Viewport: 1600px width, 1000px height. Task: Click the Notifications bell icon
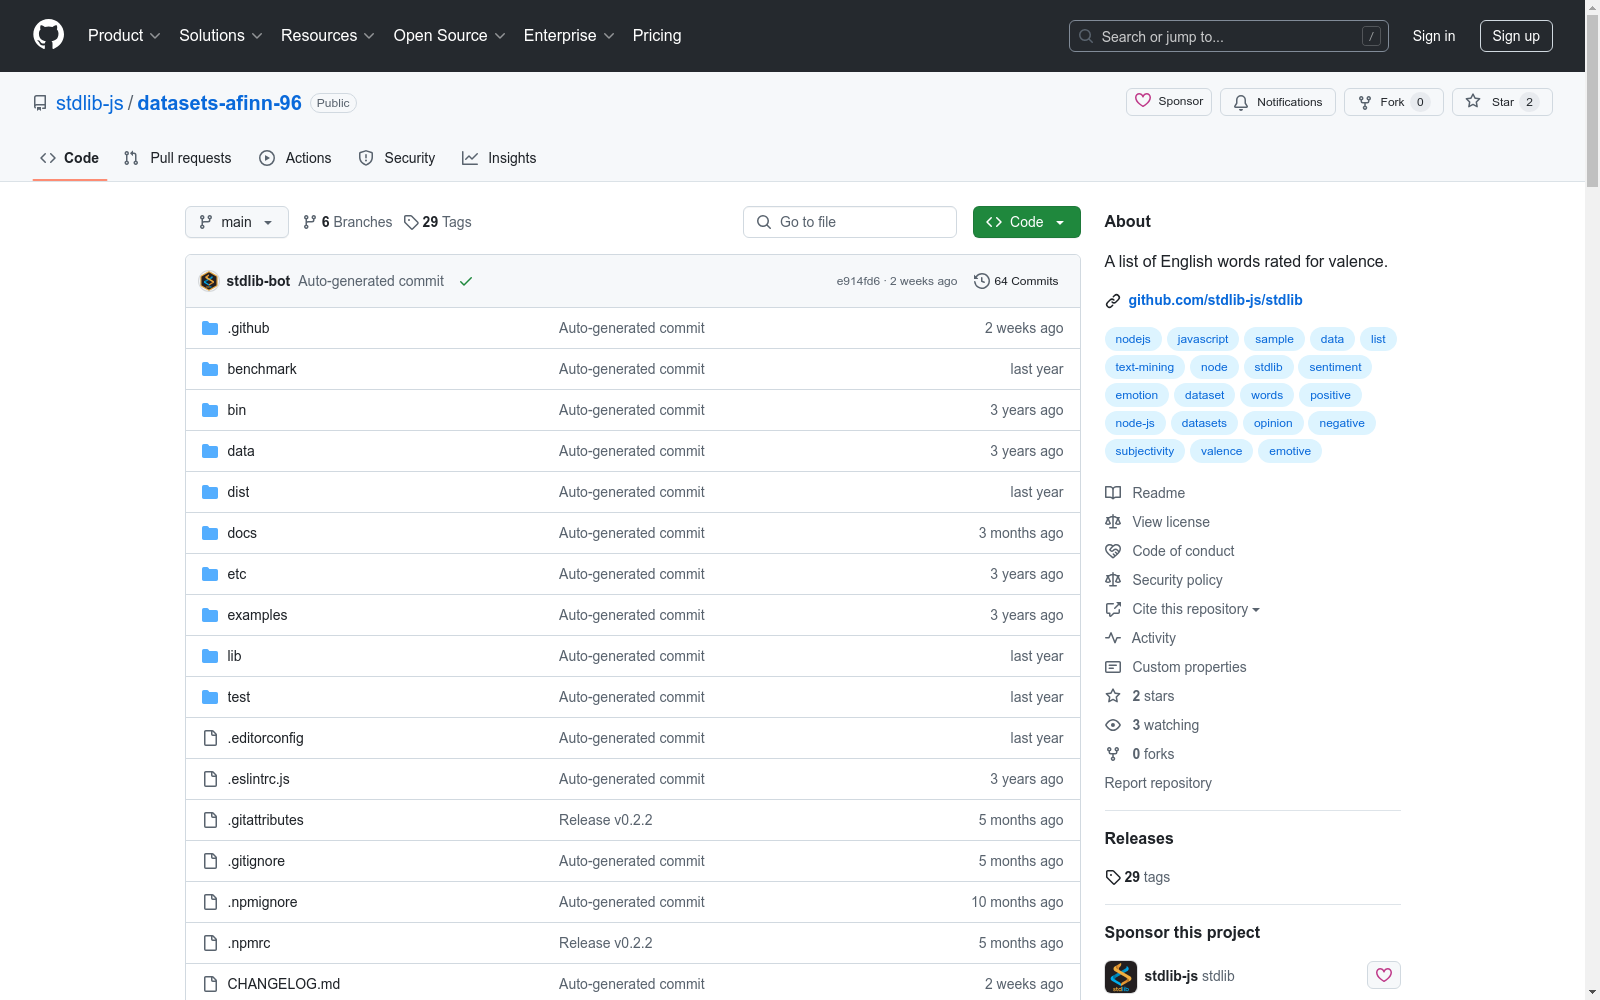point(1241,102)
